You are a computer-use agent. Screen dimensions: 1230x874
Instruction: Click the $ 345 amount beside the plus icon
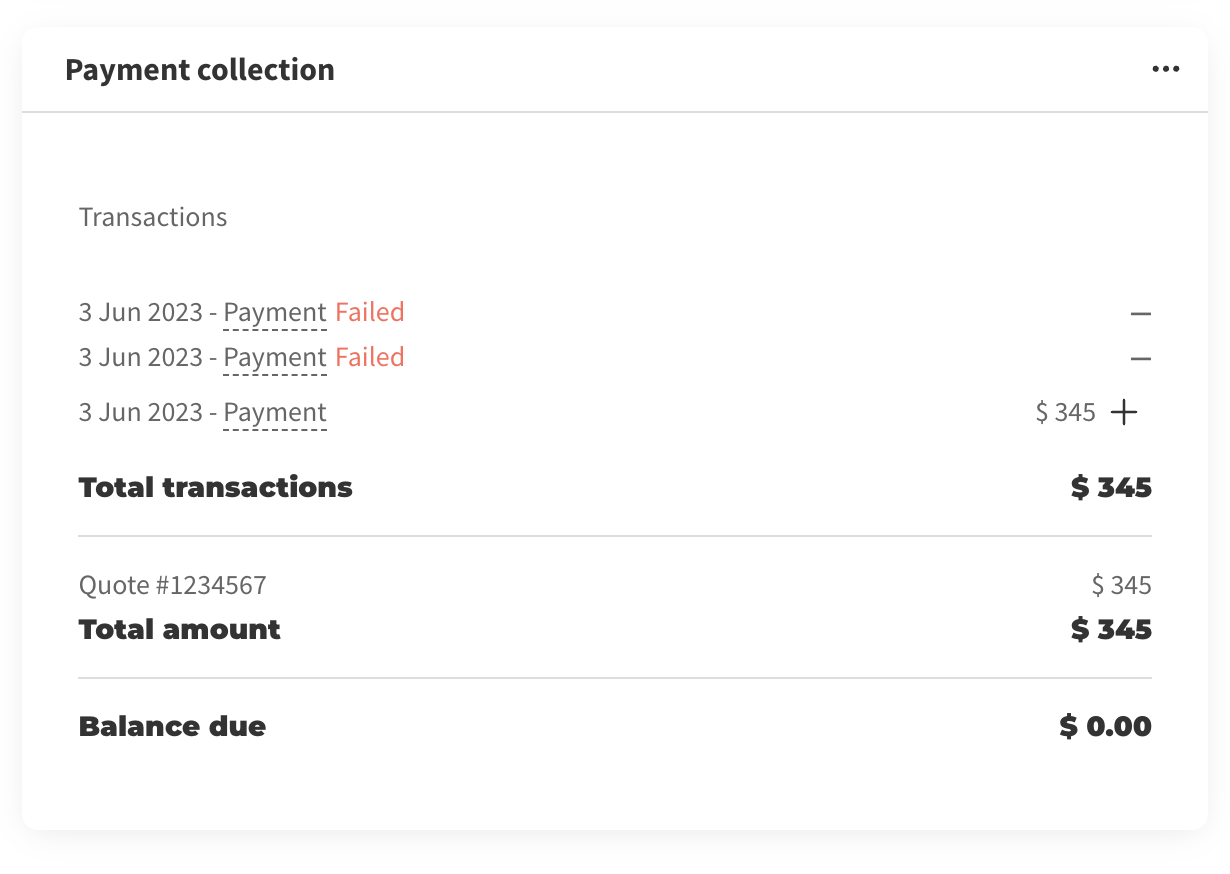(1066, 413)
